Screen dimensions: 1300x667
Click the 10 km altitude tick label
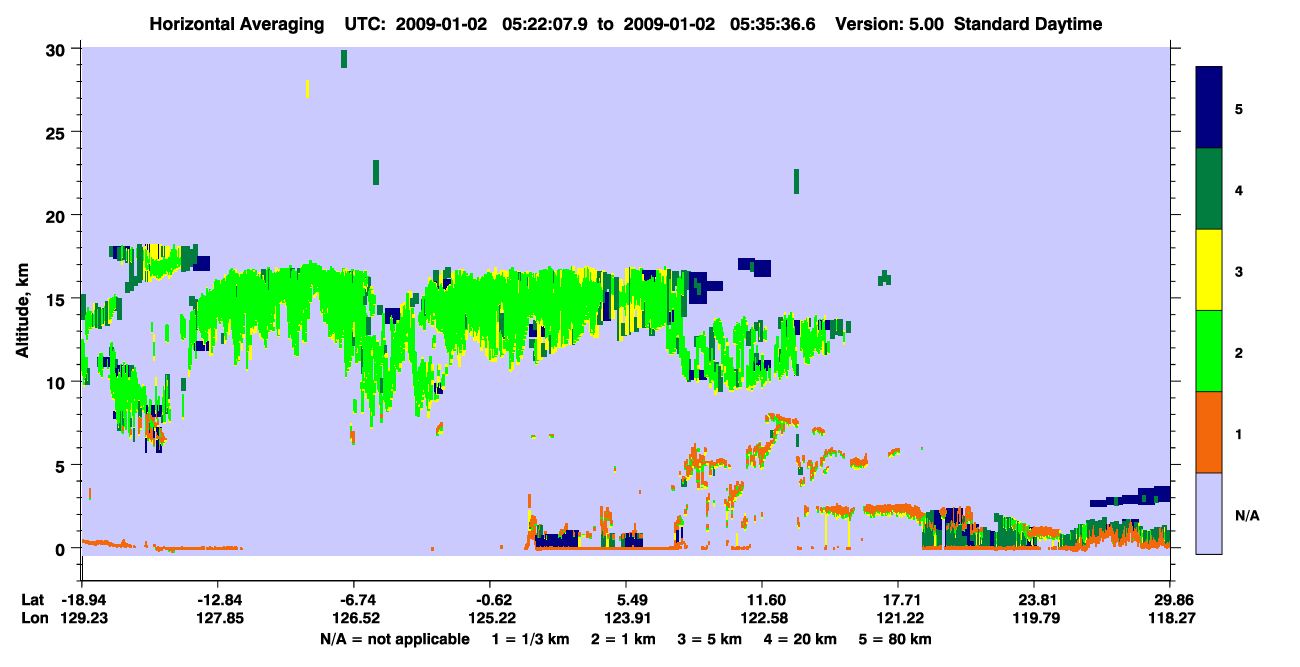pos(57,382)
